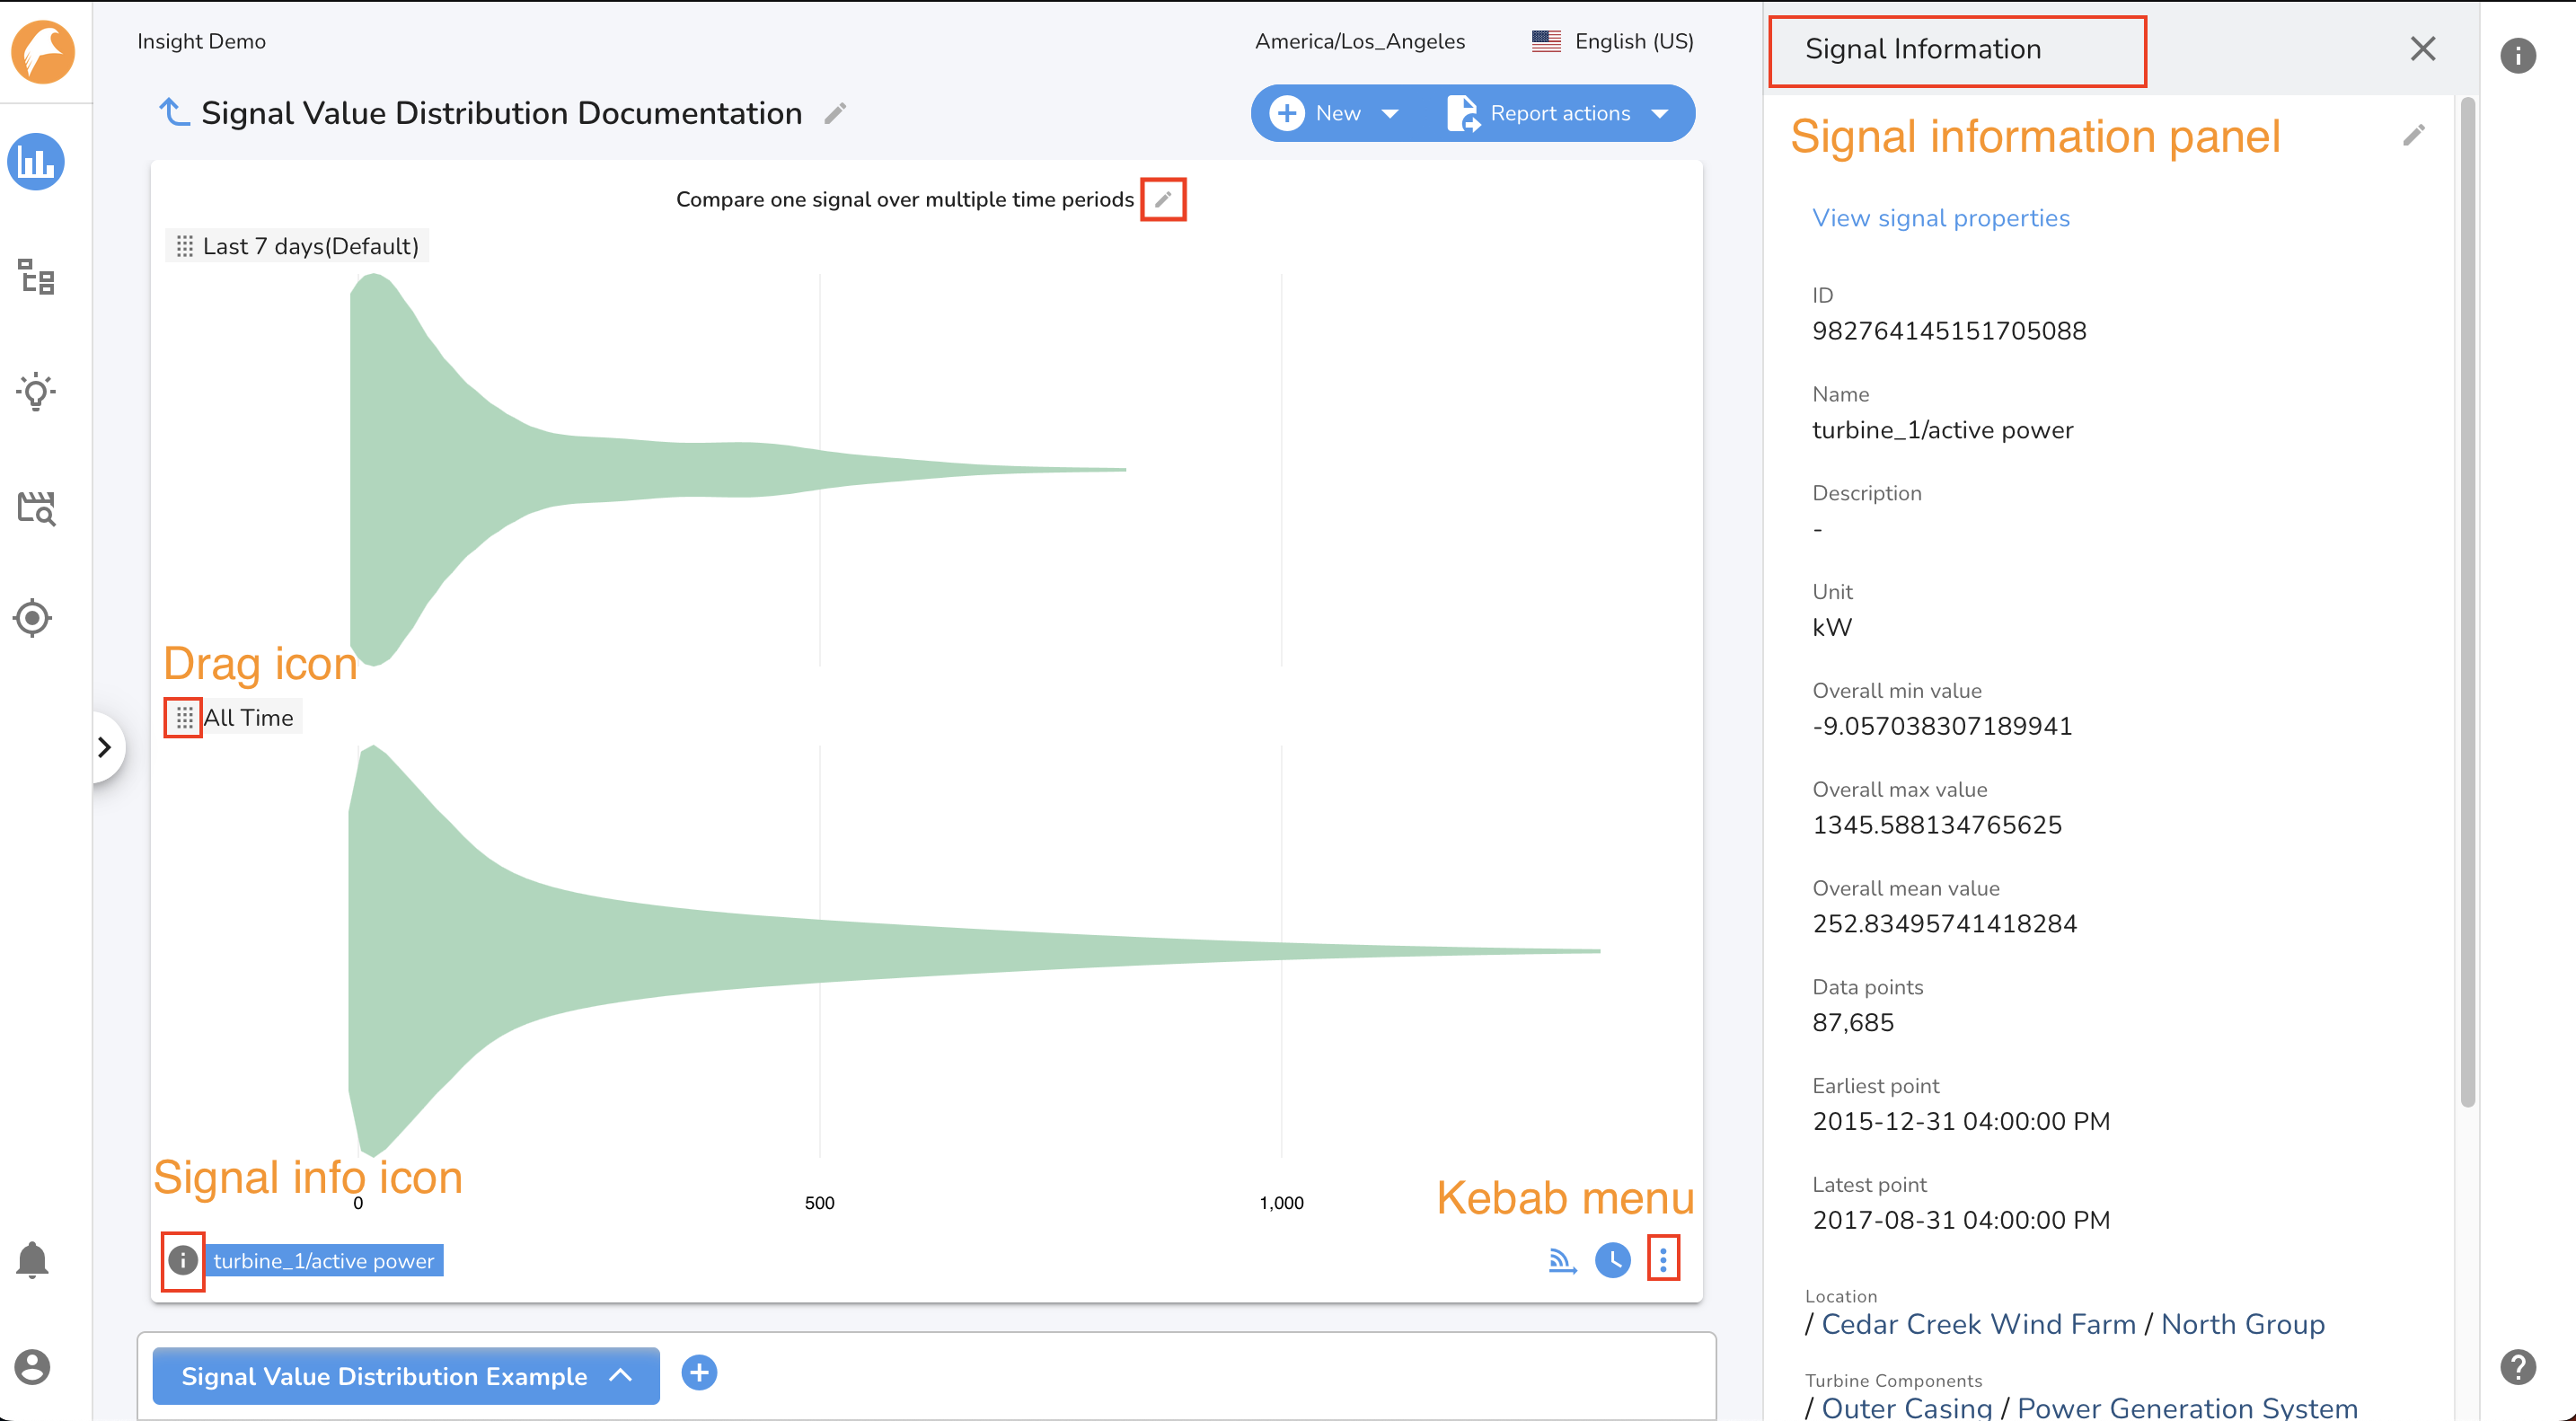
Task: Click the America/Los_Angeles timezone
Action: click(1360, 41)
